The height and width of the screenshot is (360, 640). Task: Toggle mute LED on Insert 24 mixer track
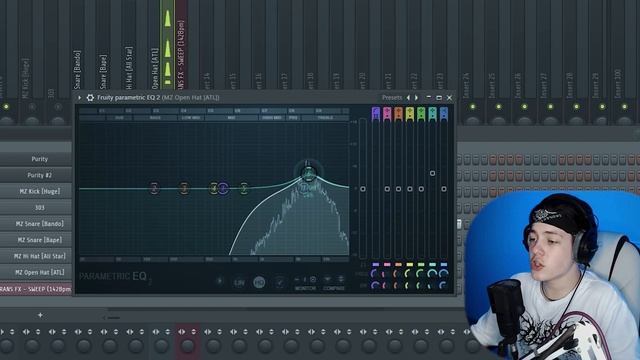473,107
